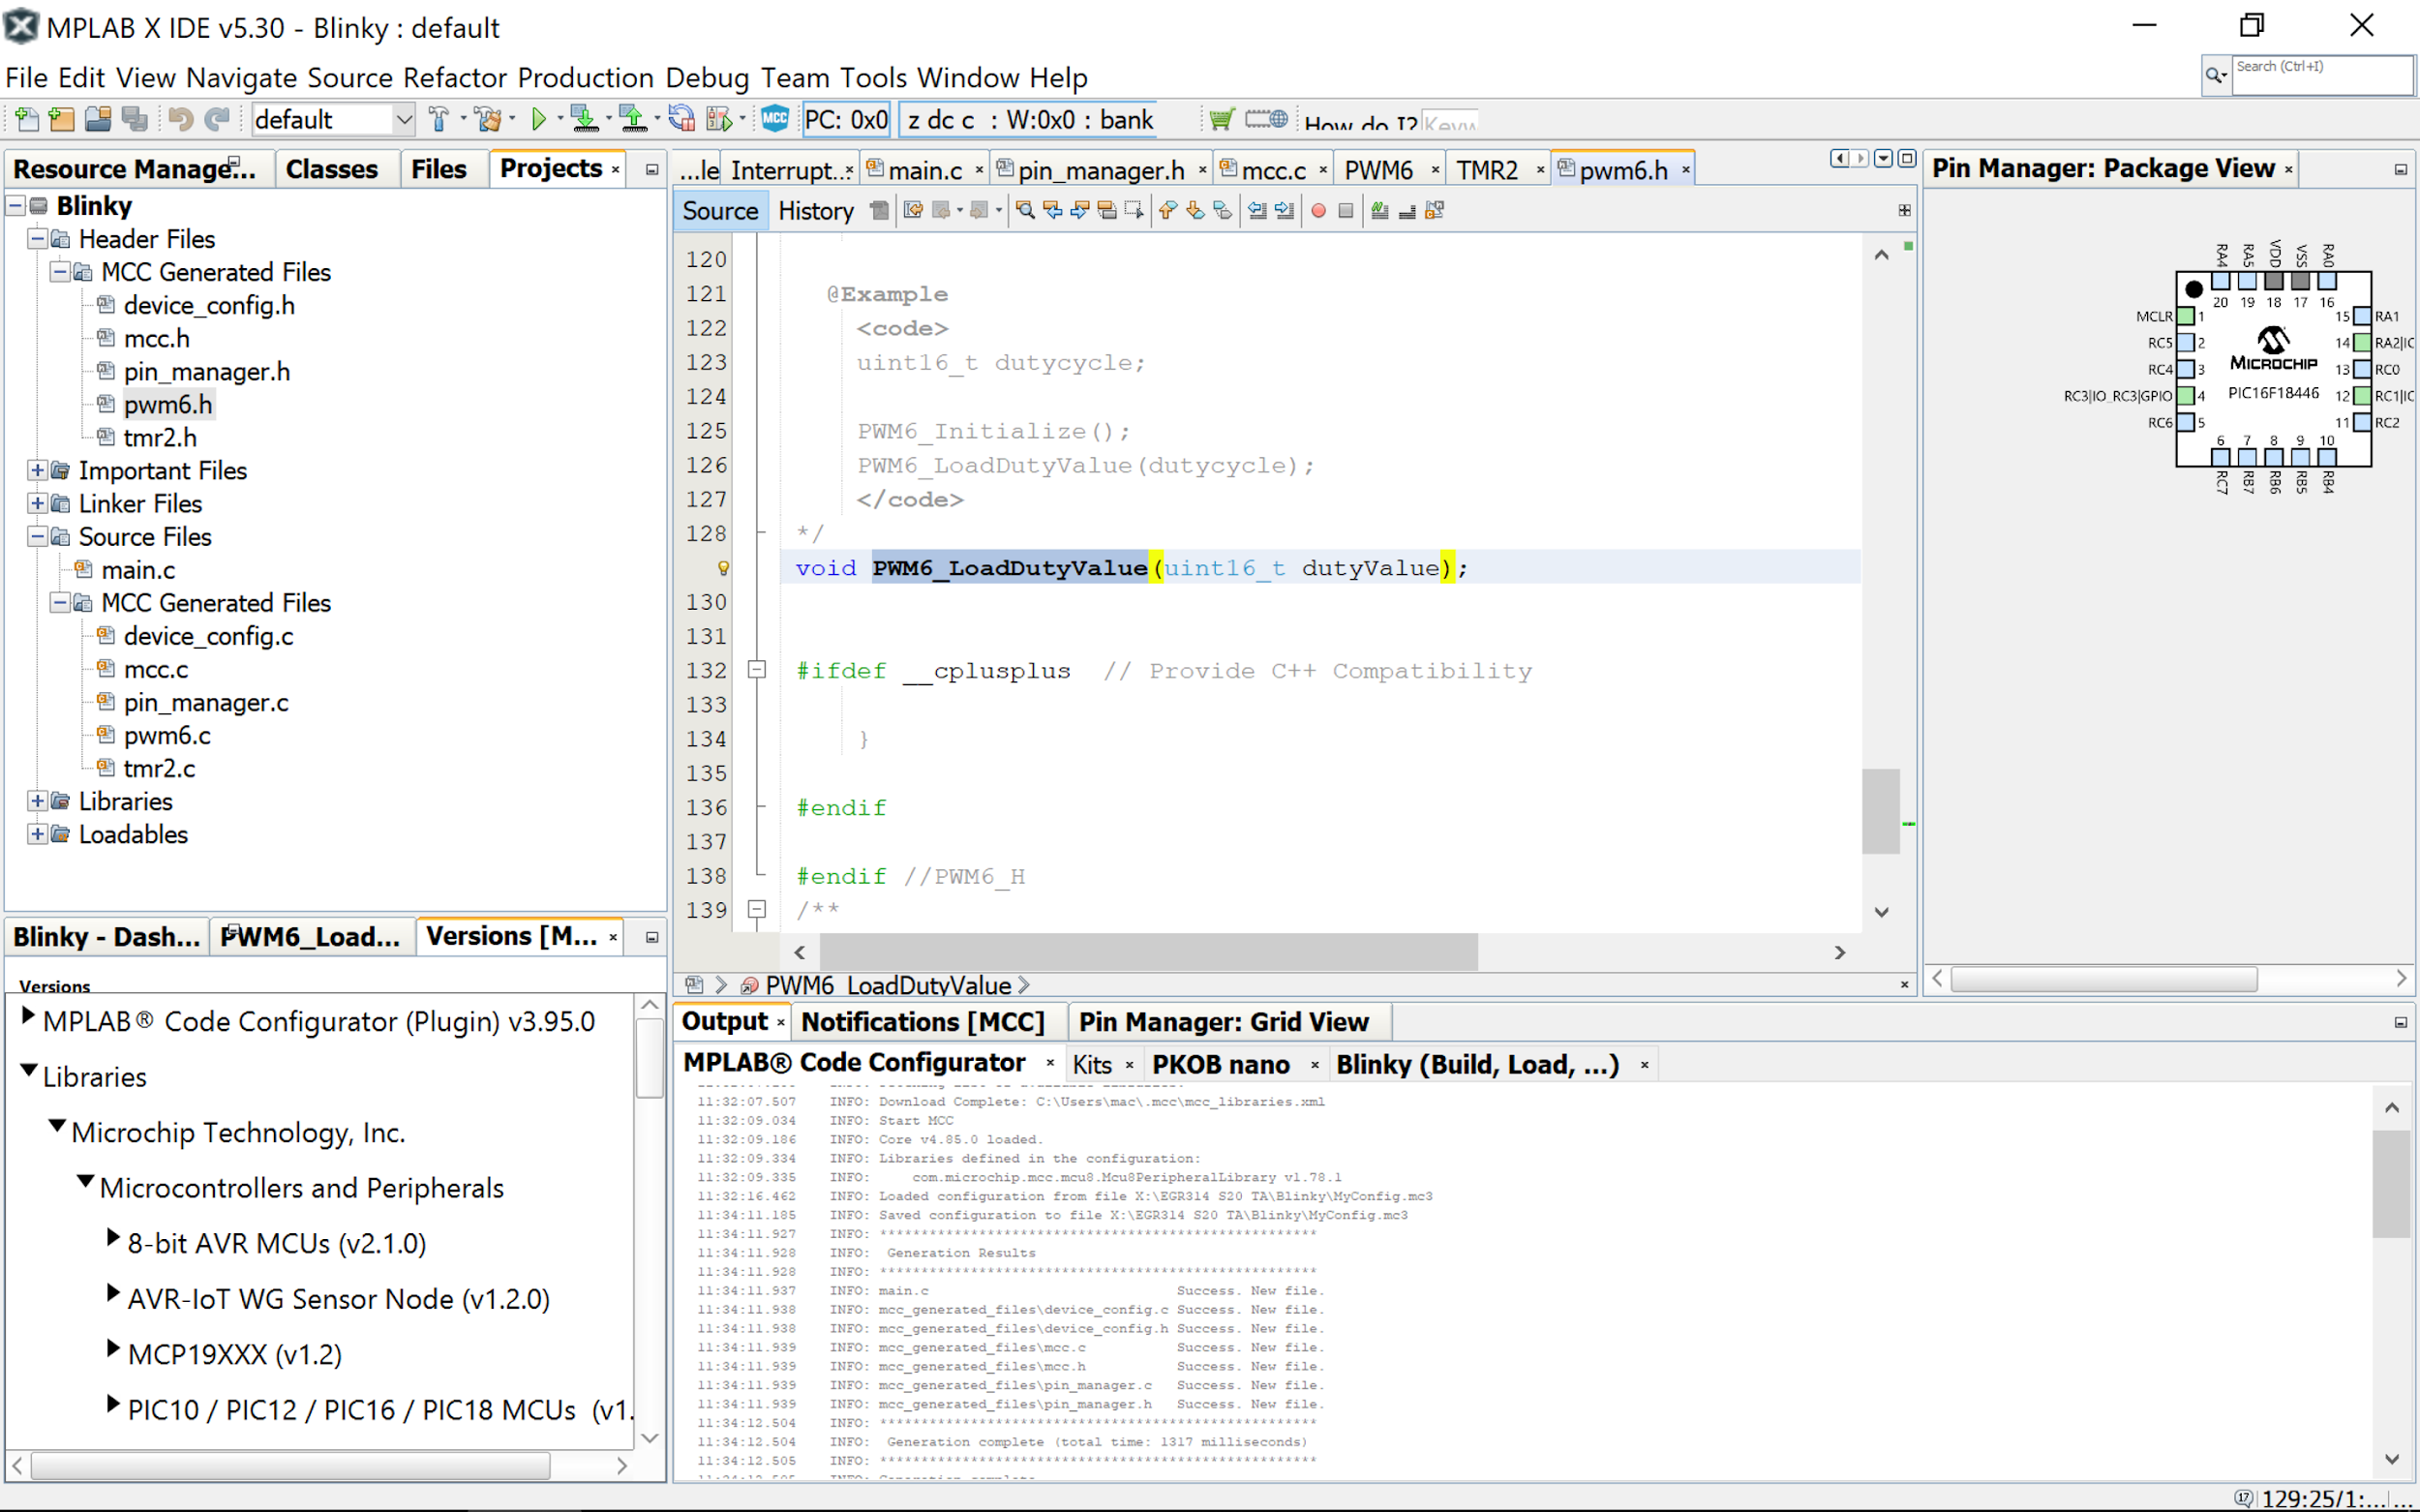The width and height of the screenshot is (2420, 1512).
Task: Jump to previous bookmark icon
Action: [1167, 210]
